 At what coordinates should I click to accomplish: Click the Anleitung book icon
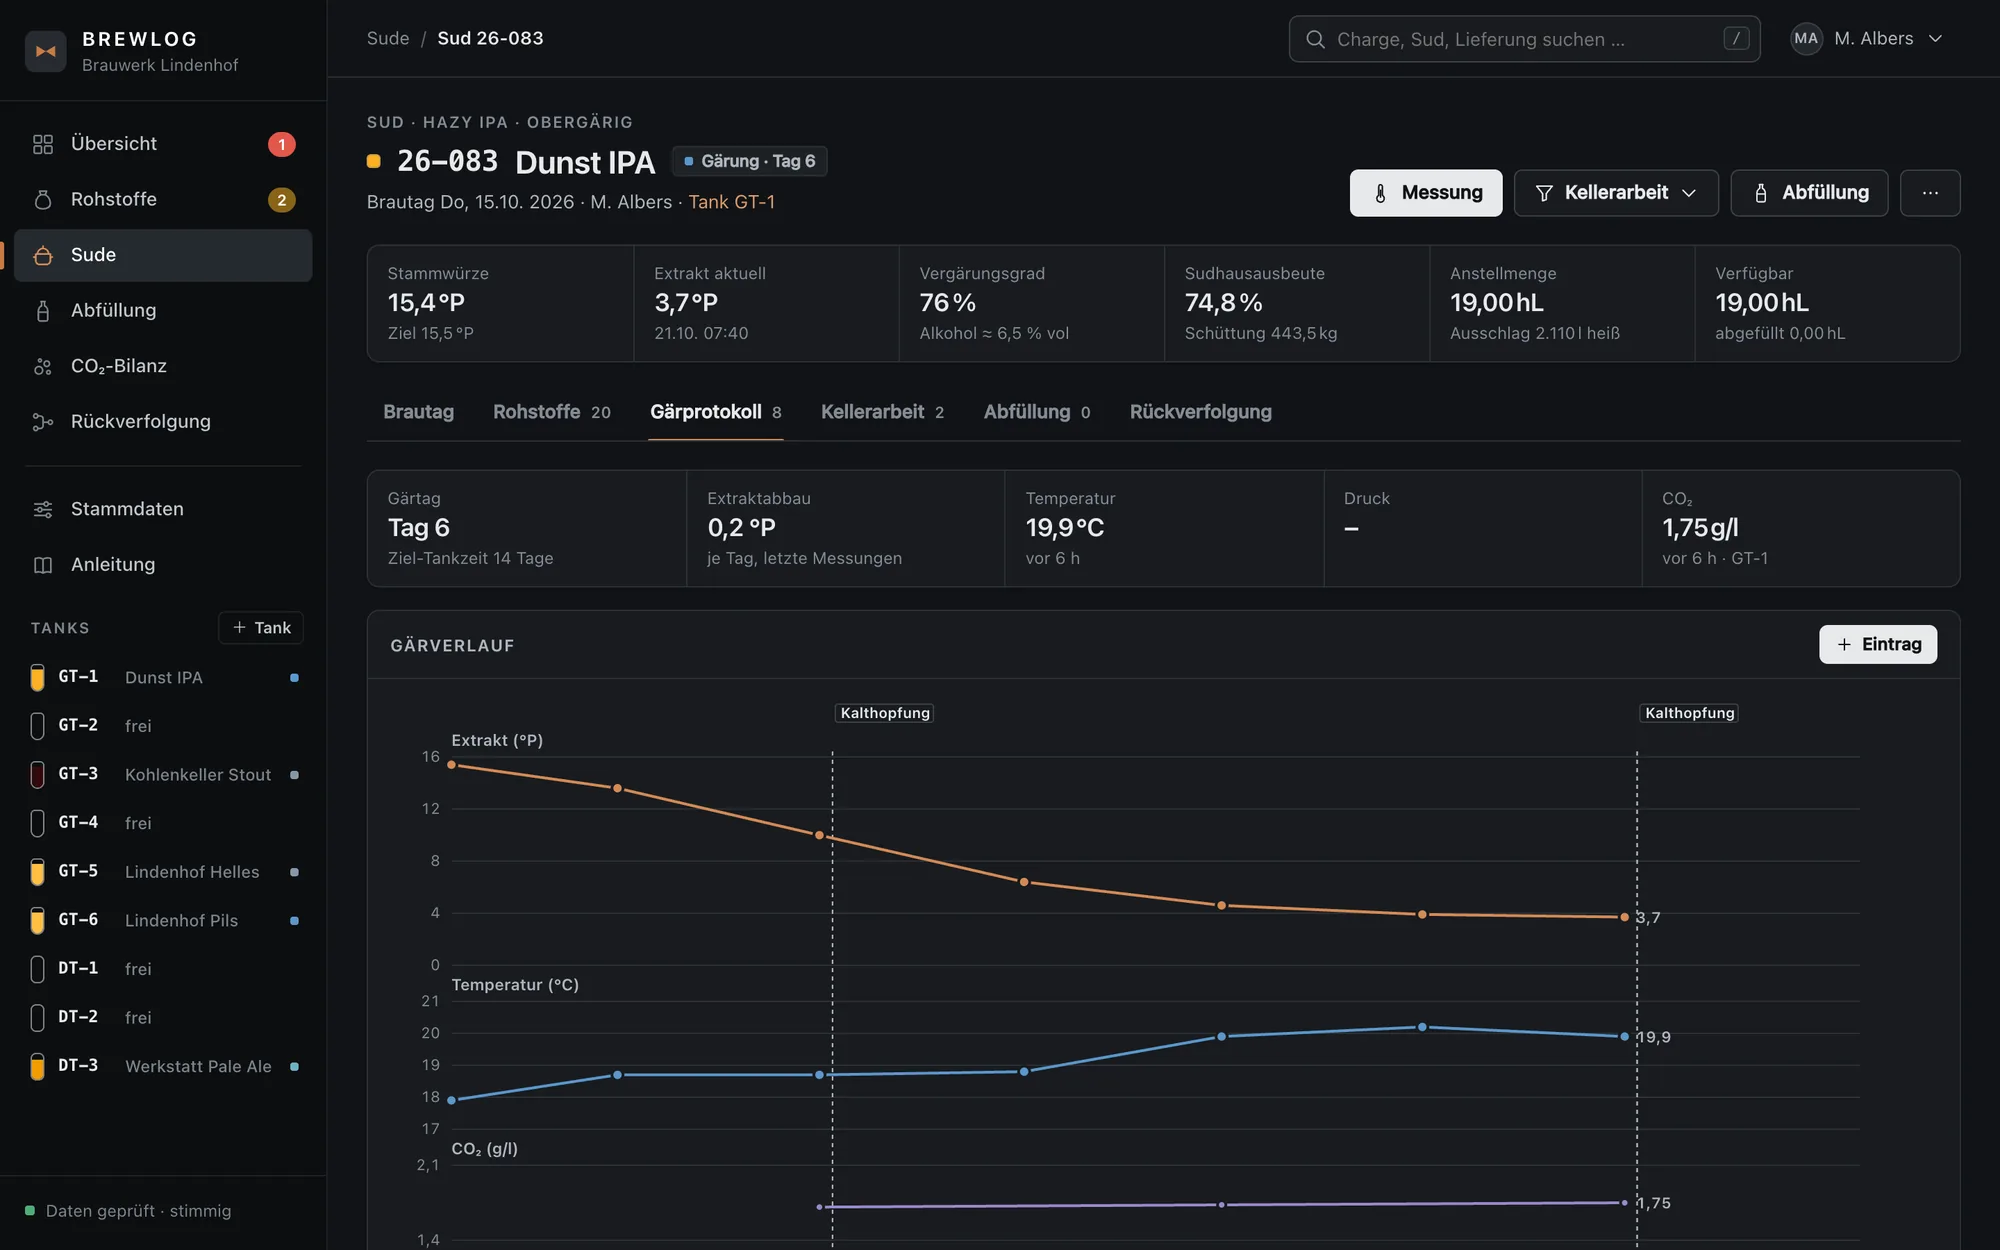tap(43, 565)
